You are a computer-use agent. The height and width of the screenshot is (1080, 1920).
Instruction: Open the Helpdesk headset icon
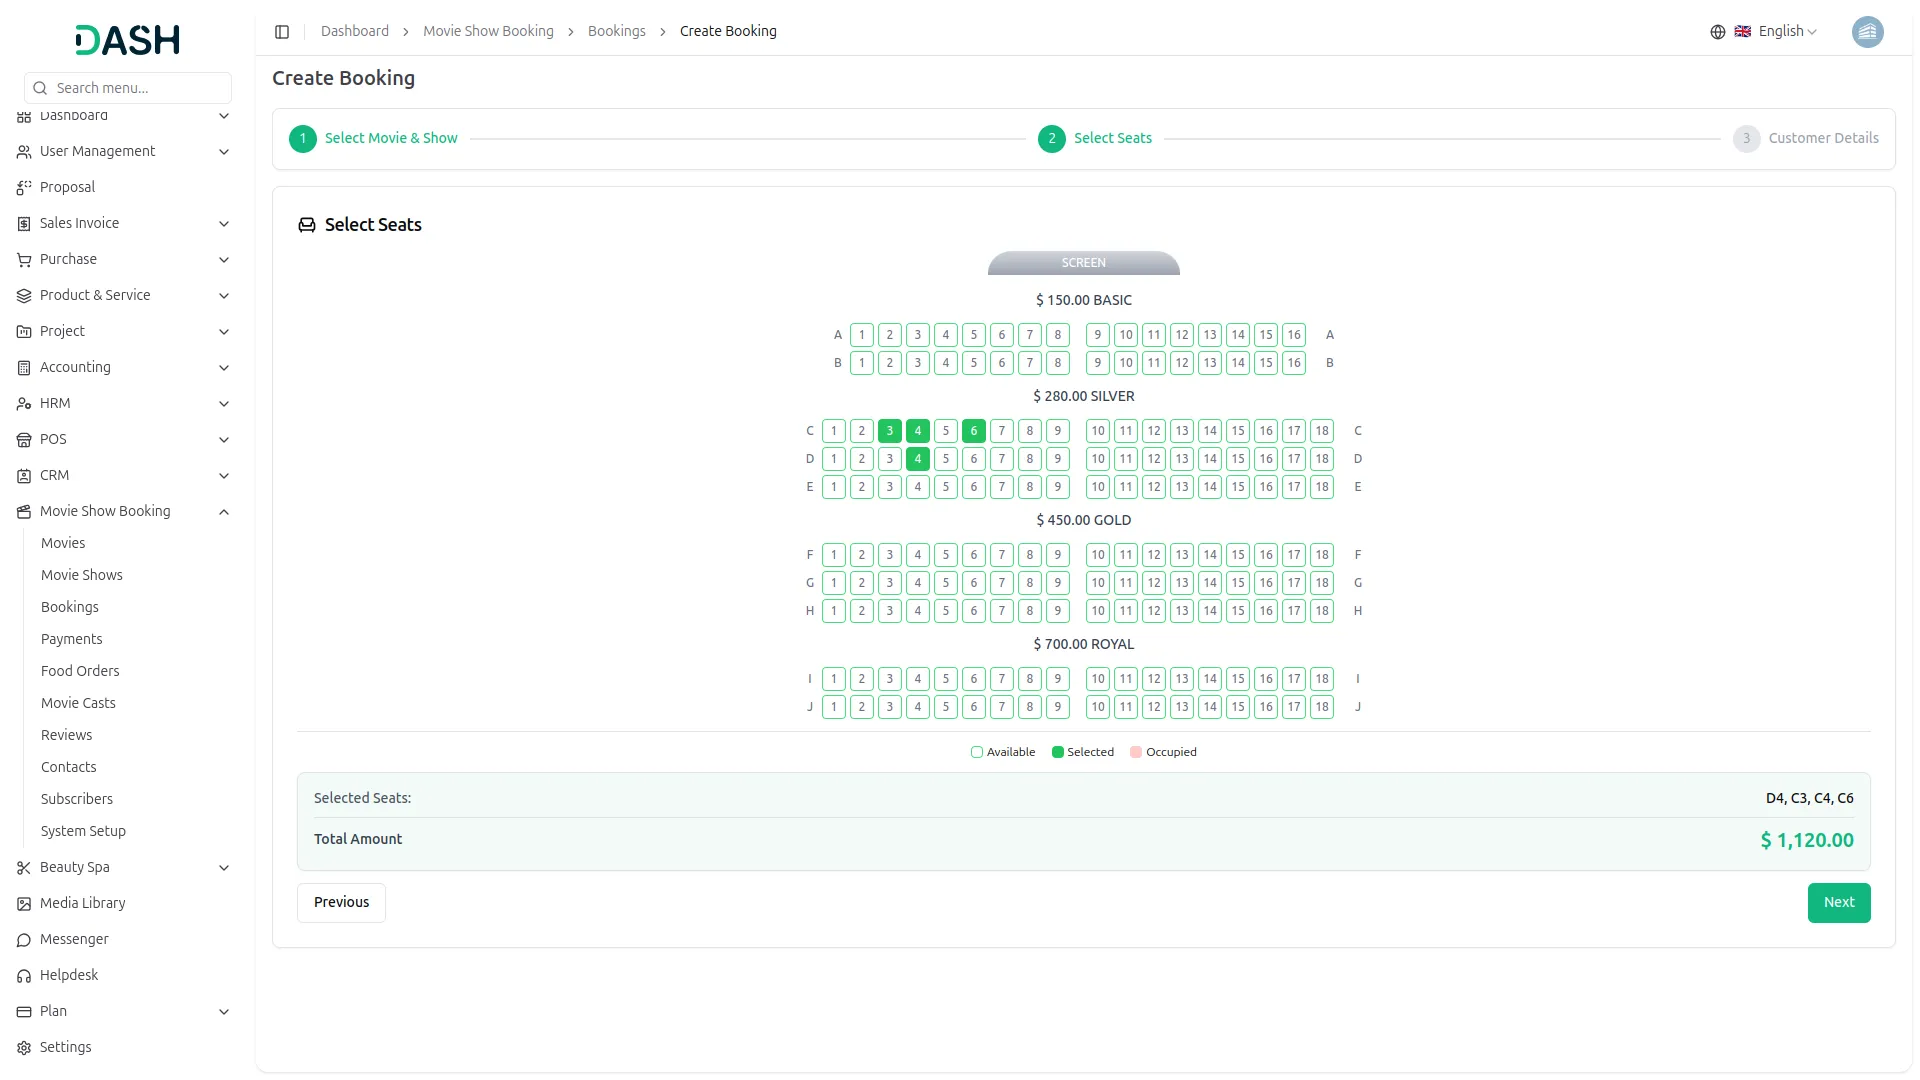[22, 975]
